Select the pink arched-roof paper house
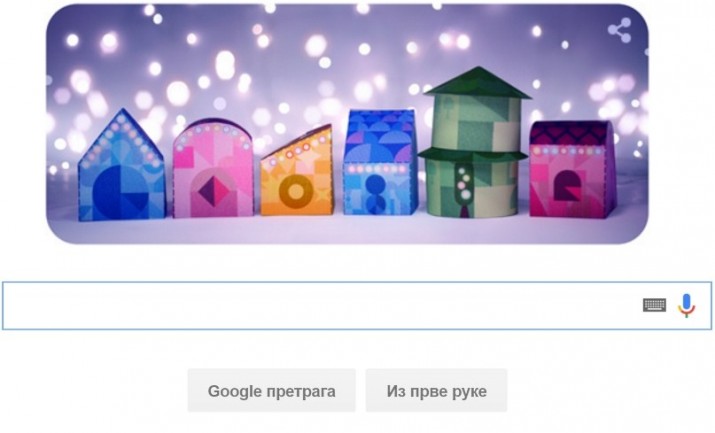Image resolution: width=715 pixels, height=433 pixels. click(x=213, y=169)
